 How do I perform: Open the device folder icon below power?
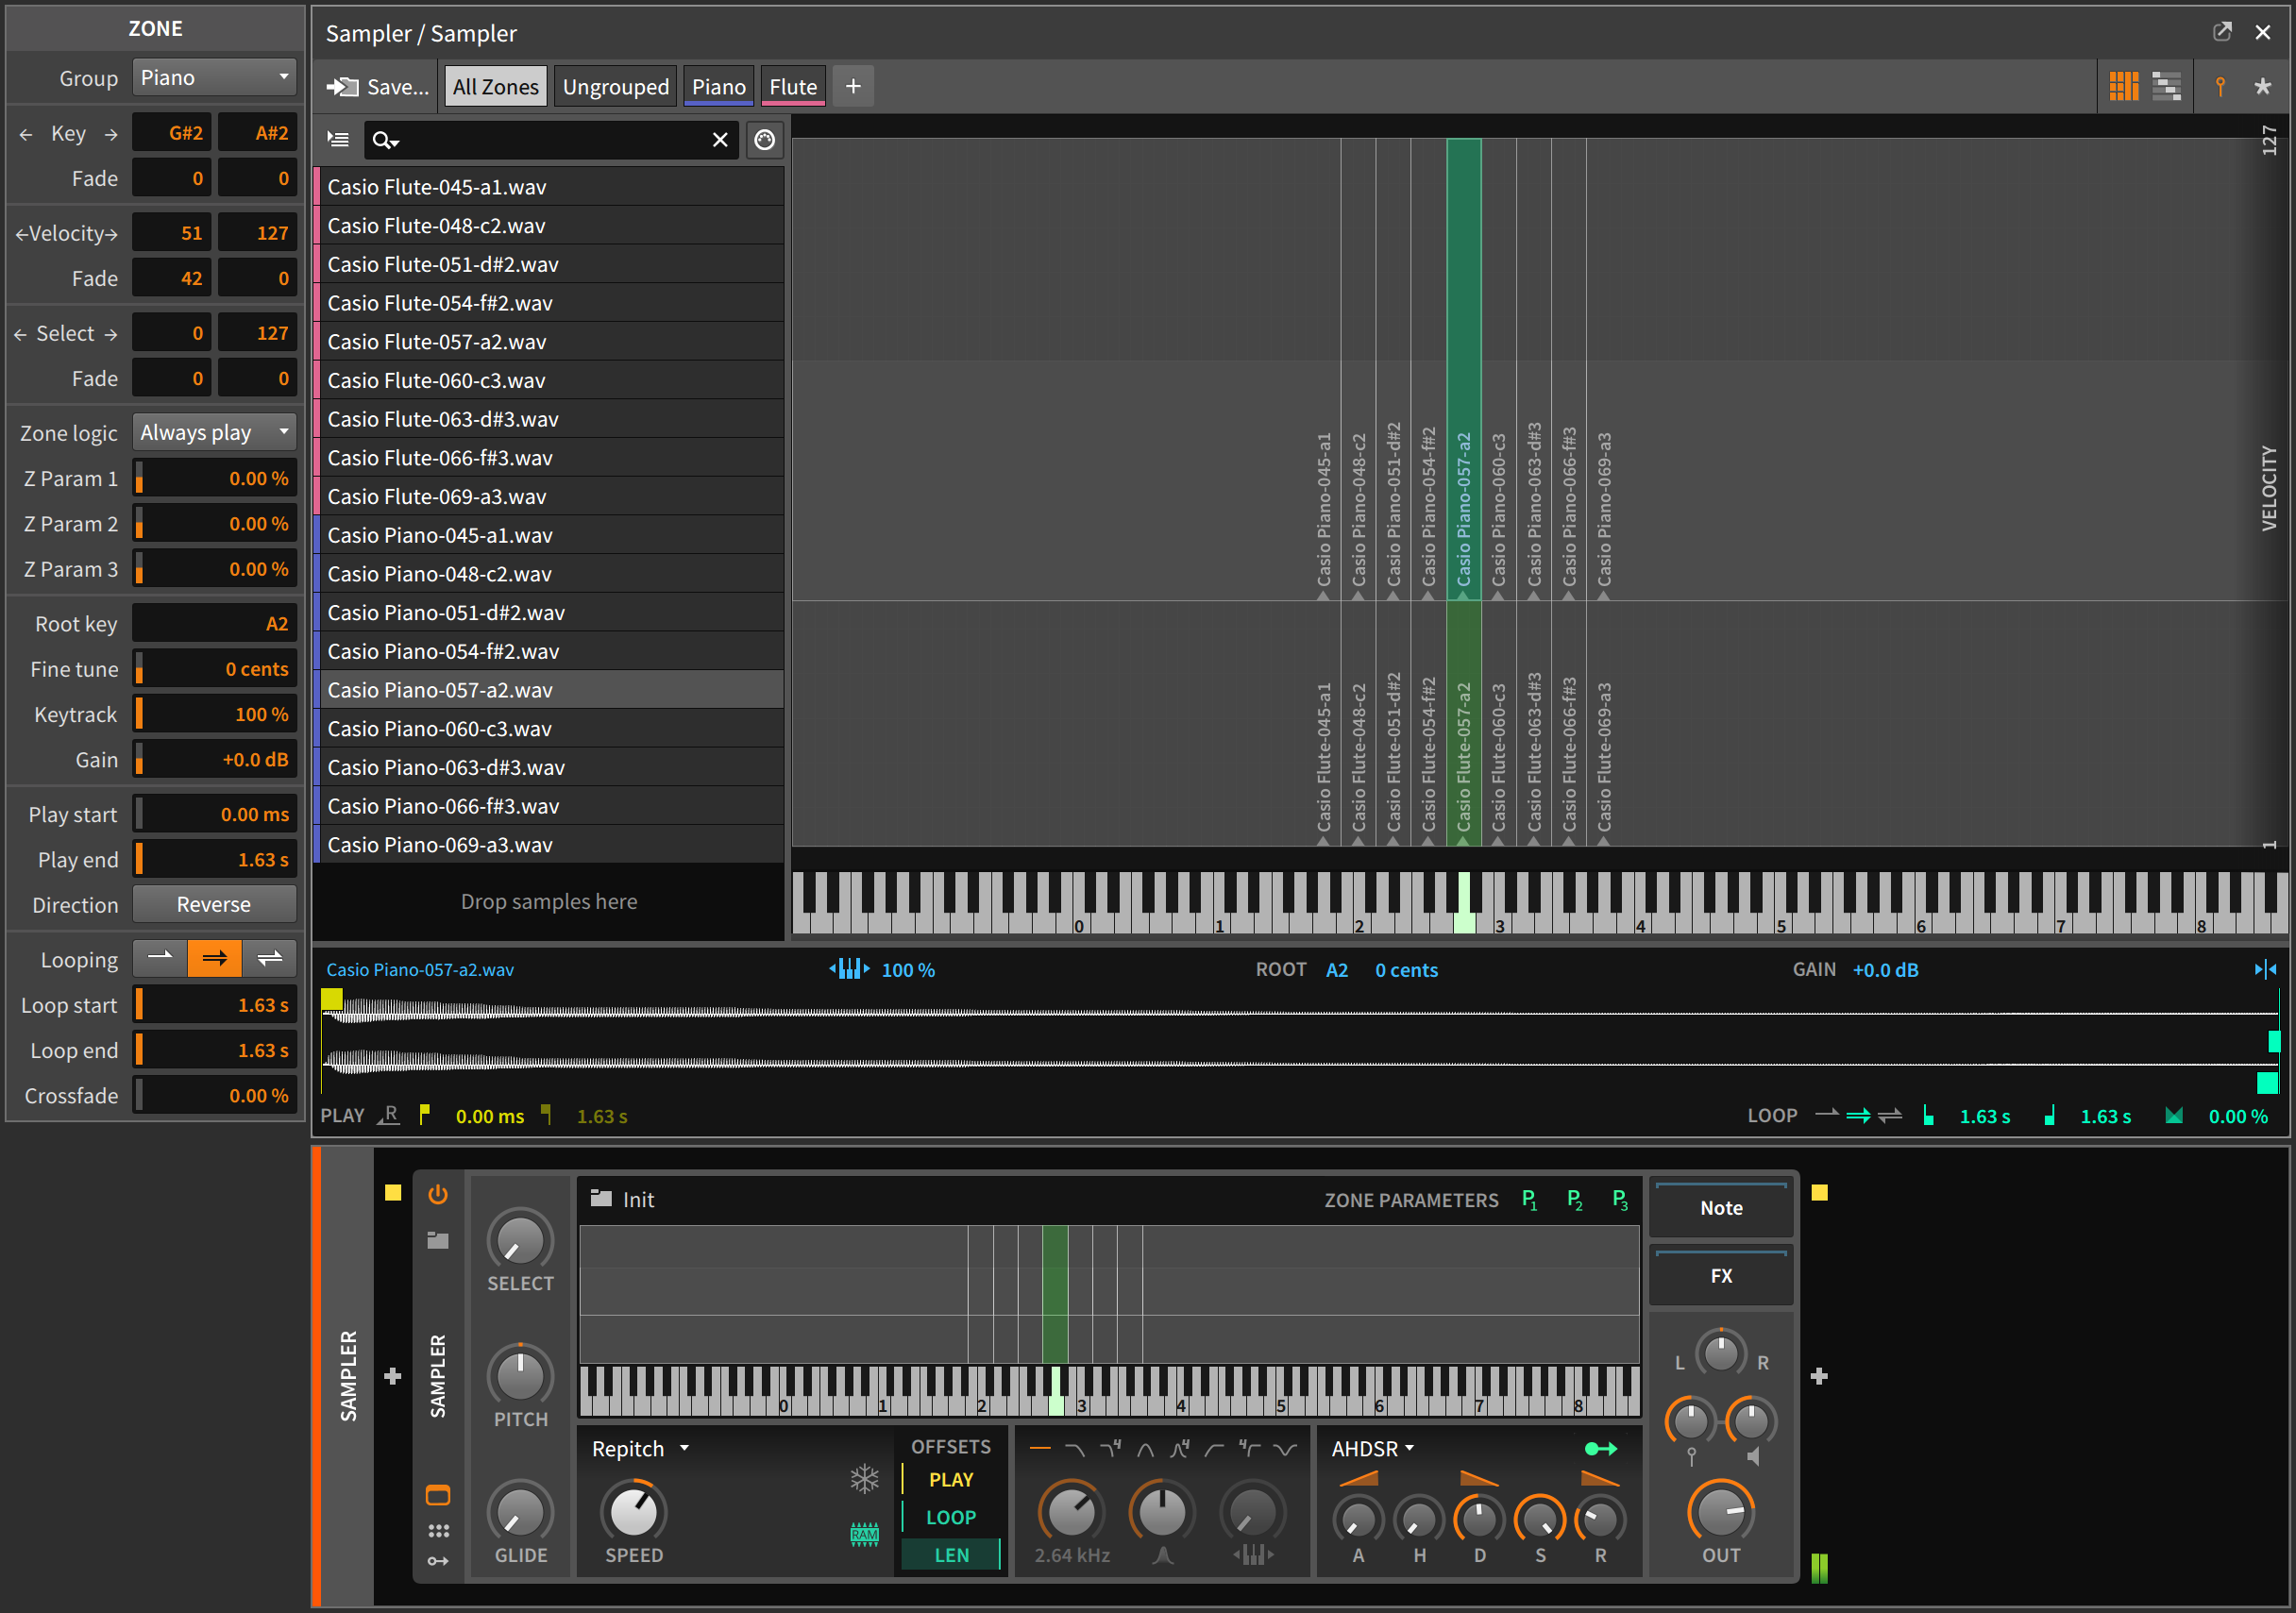(x=438, y=1241)
